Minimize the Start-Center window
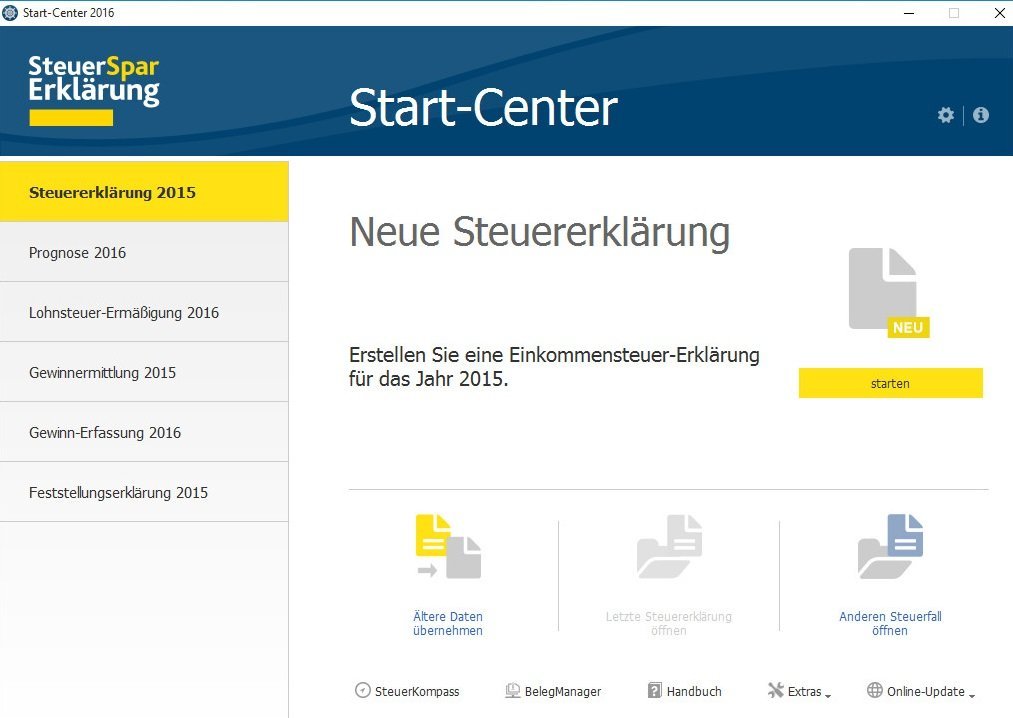The image size is (1013, 718). coord(909,13)
